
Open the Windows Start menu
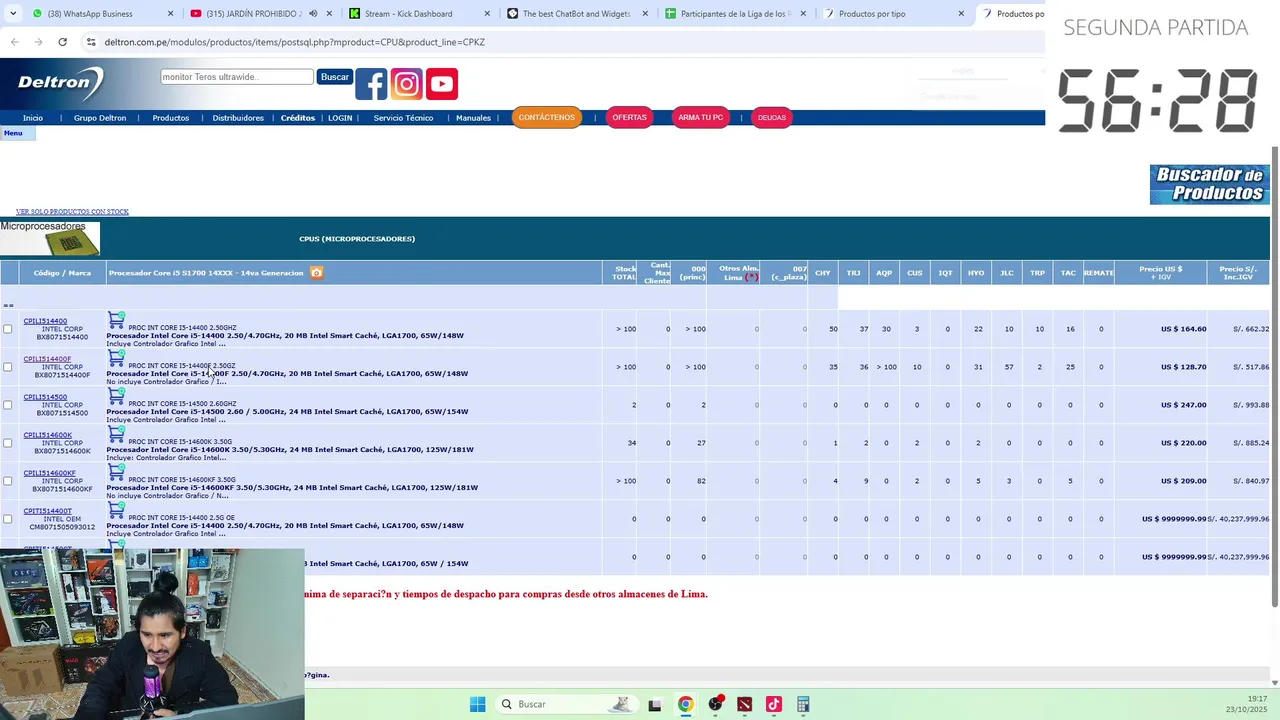[477, 704]
